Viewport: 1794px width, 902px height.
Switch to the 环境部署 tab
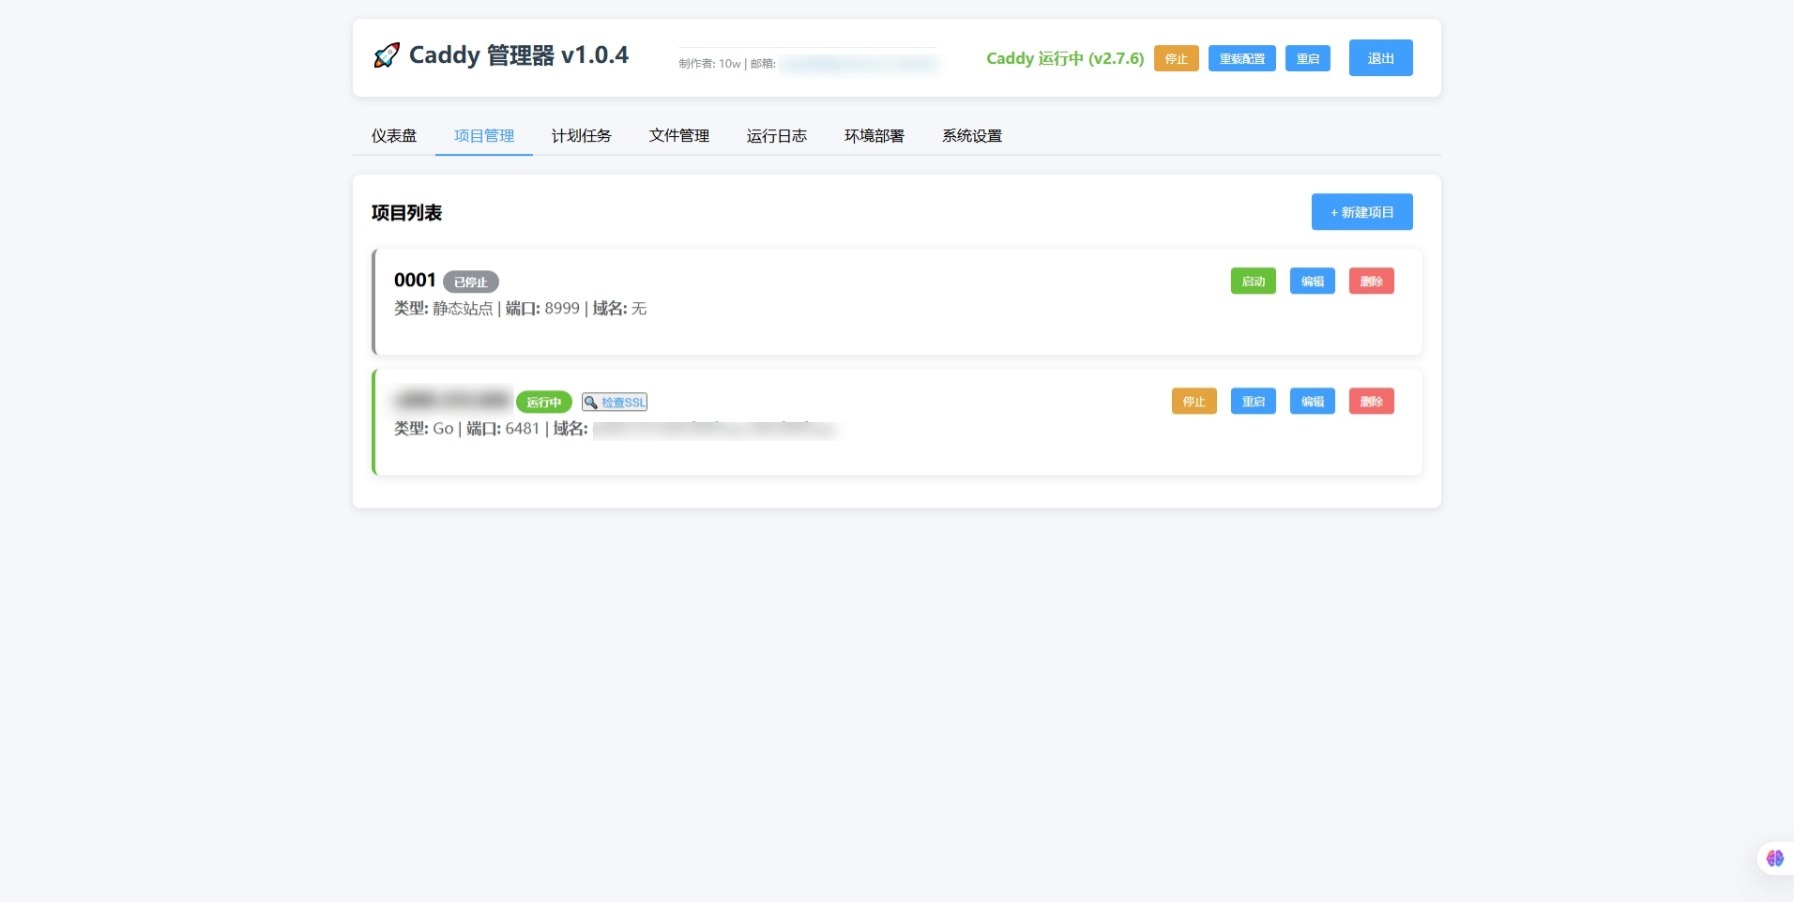(873, 136)
